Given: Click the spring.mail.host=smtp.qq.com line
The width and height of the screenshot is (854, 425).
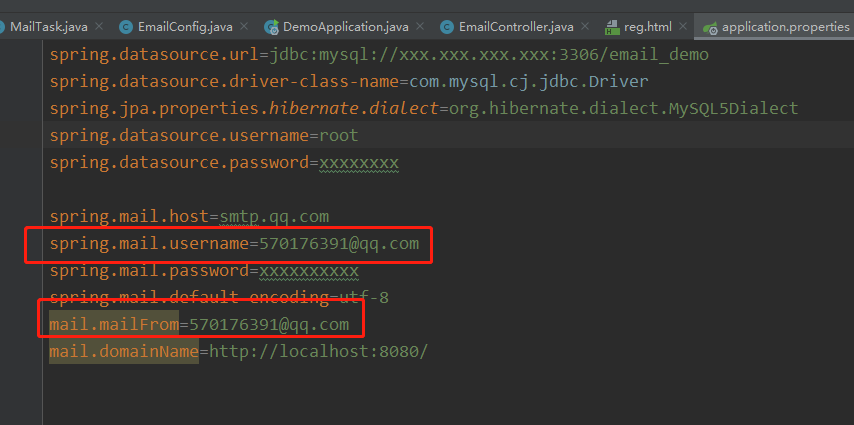Looking at the screenshot, I should [189, 216].
